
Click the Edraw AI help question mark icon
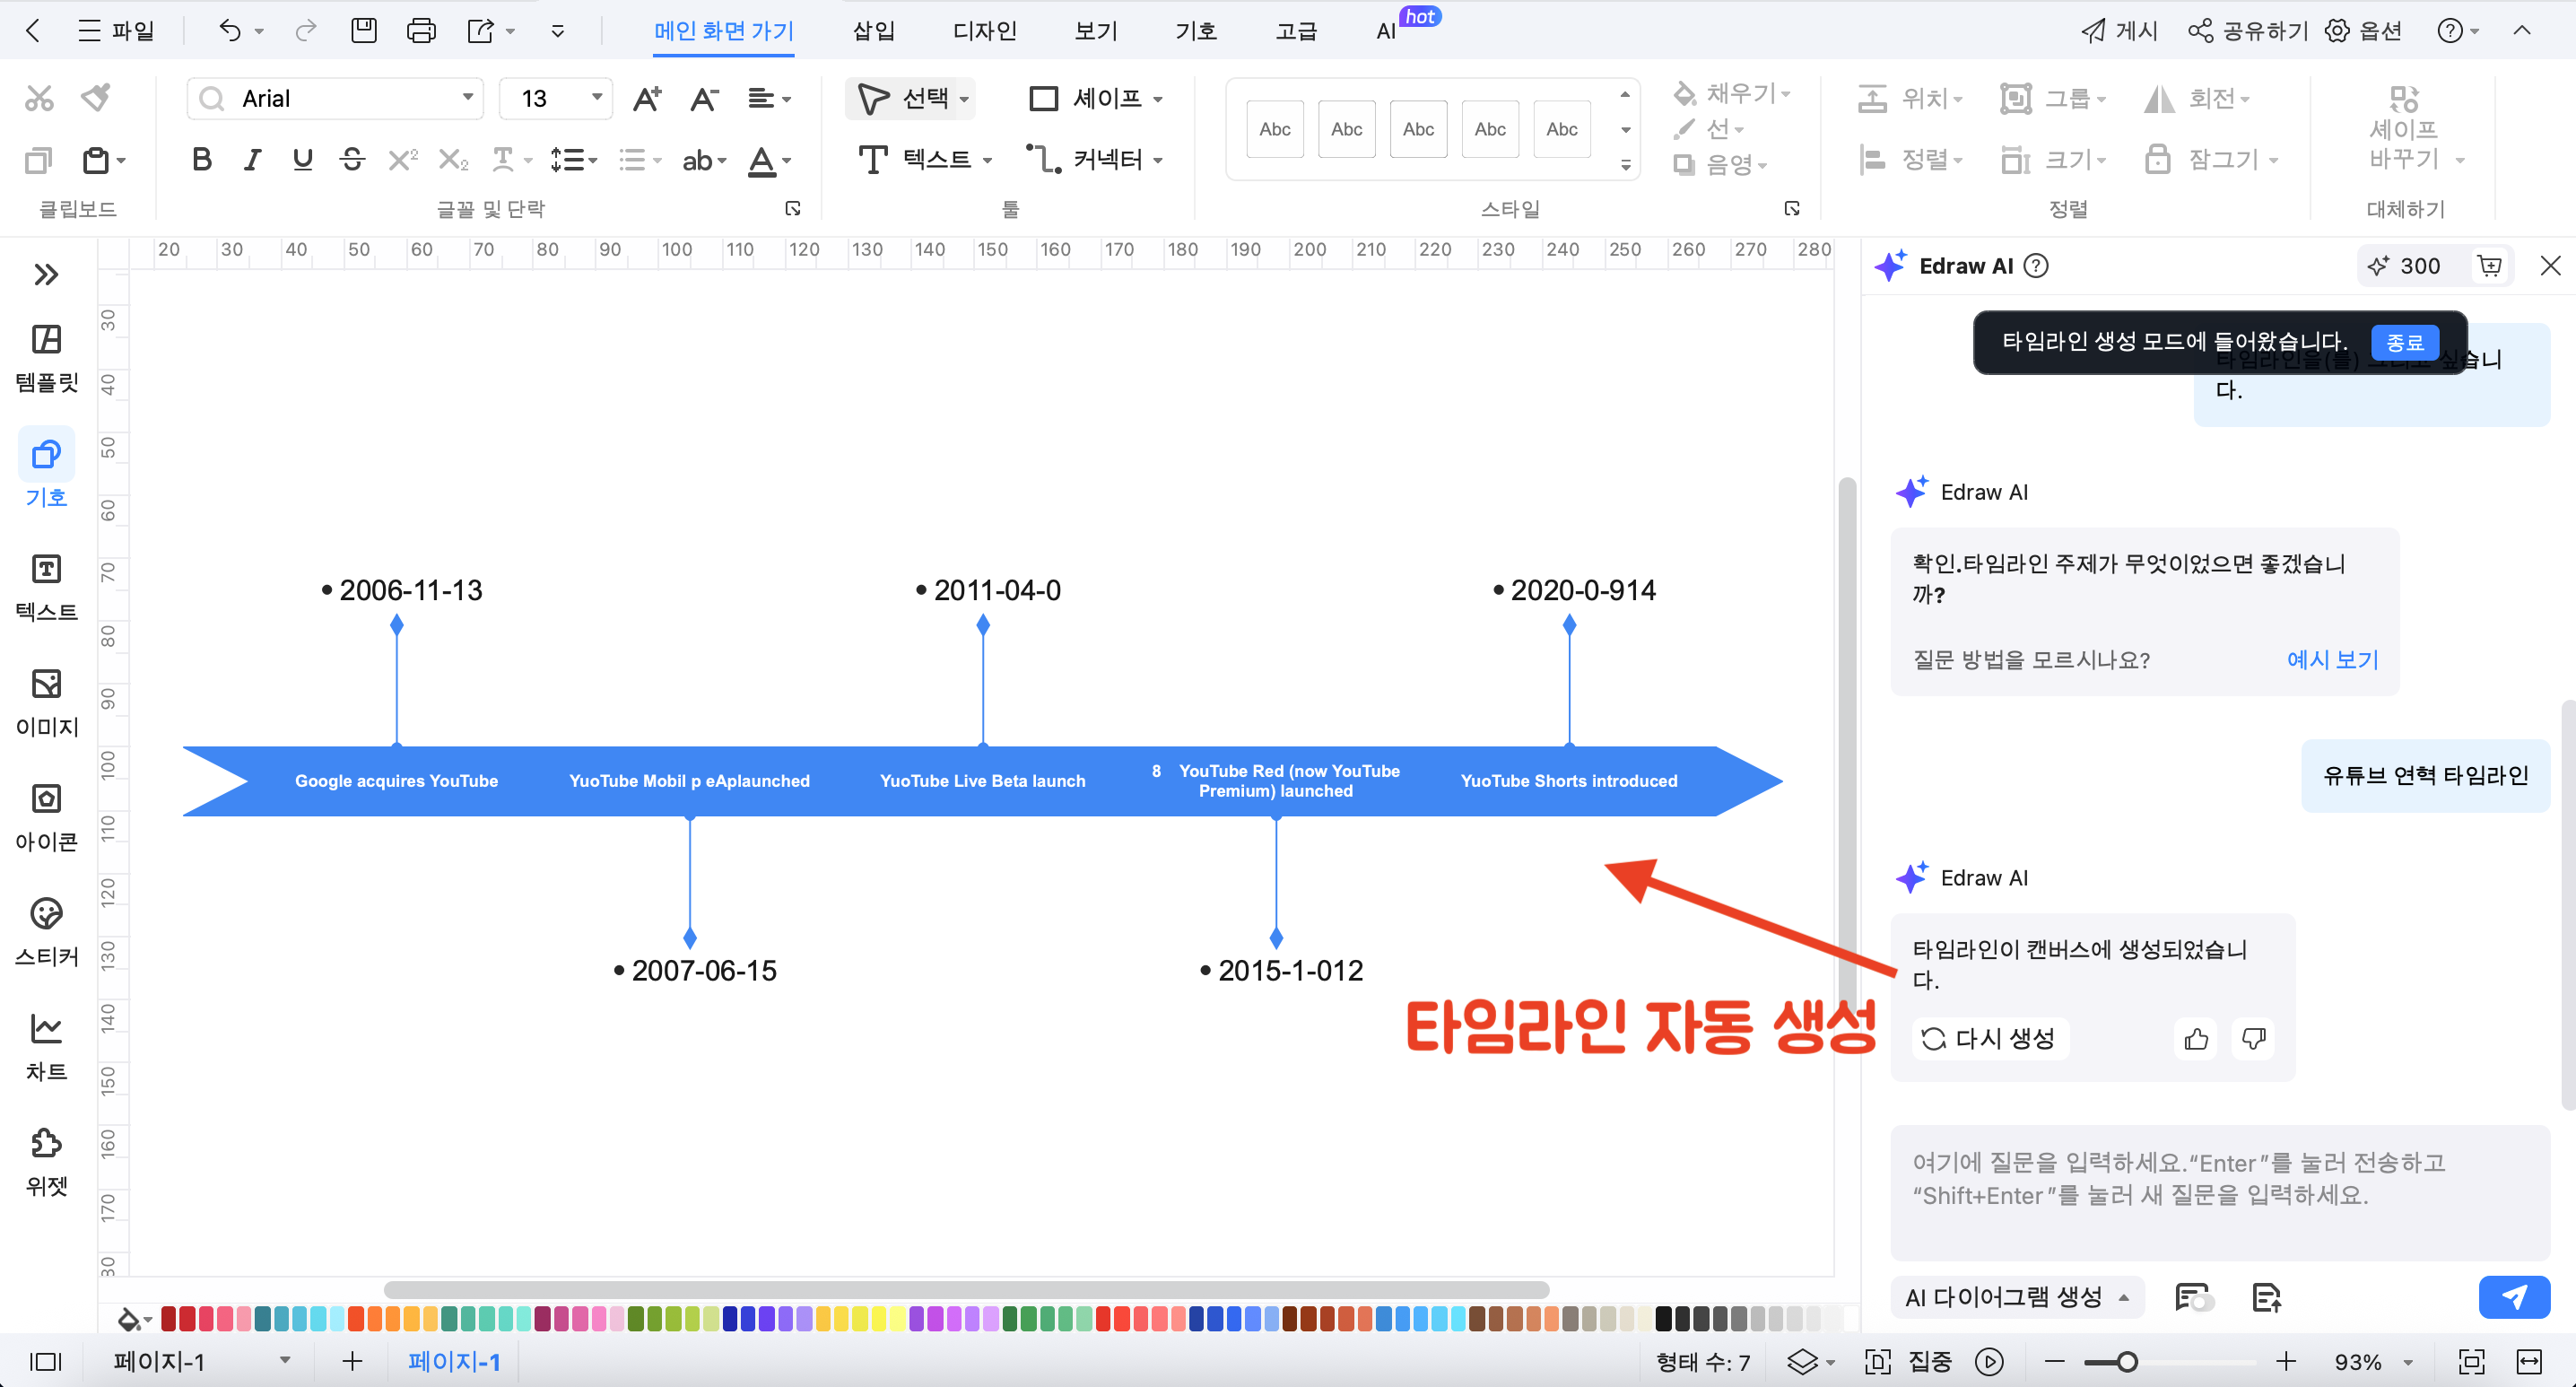coord(2036,265)
